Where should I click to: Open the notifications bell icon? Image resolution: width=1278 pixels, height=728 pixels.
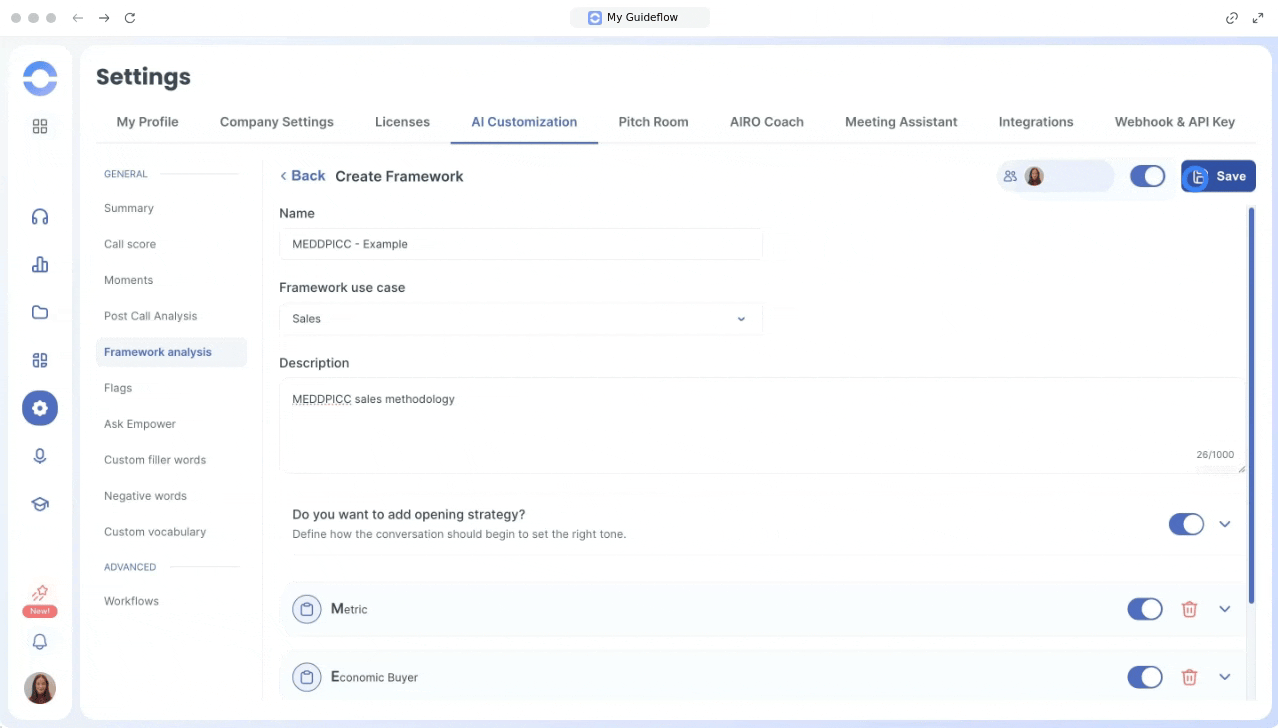click(x=40, y=642)
